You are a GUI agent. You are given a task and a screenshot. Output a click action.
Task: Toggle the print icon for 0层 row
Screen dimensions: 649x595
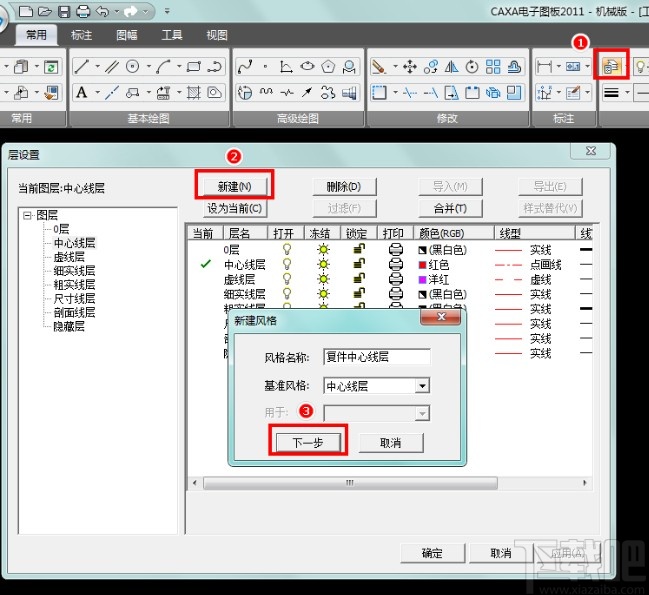point(396,250)
